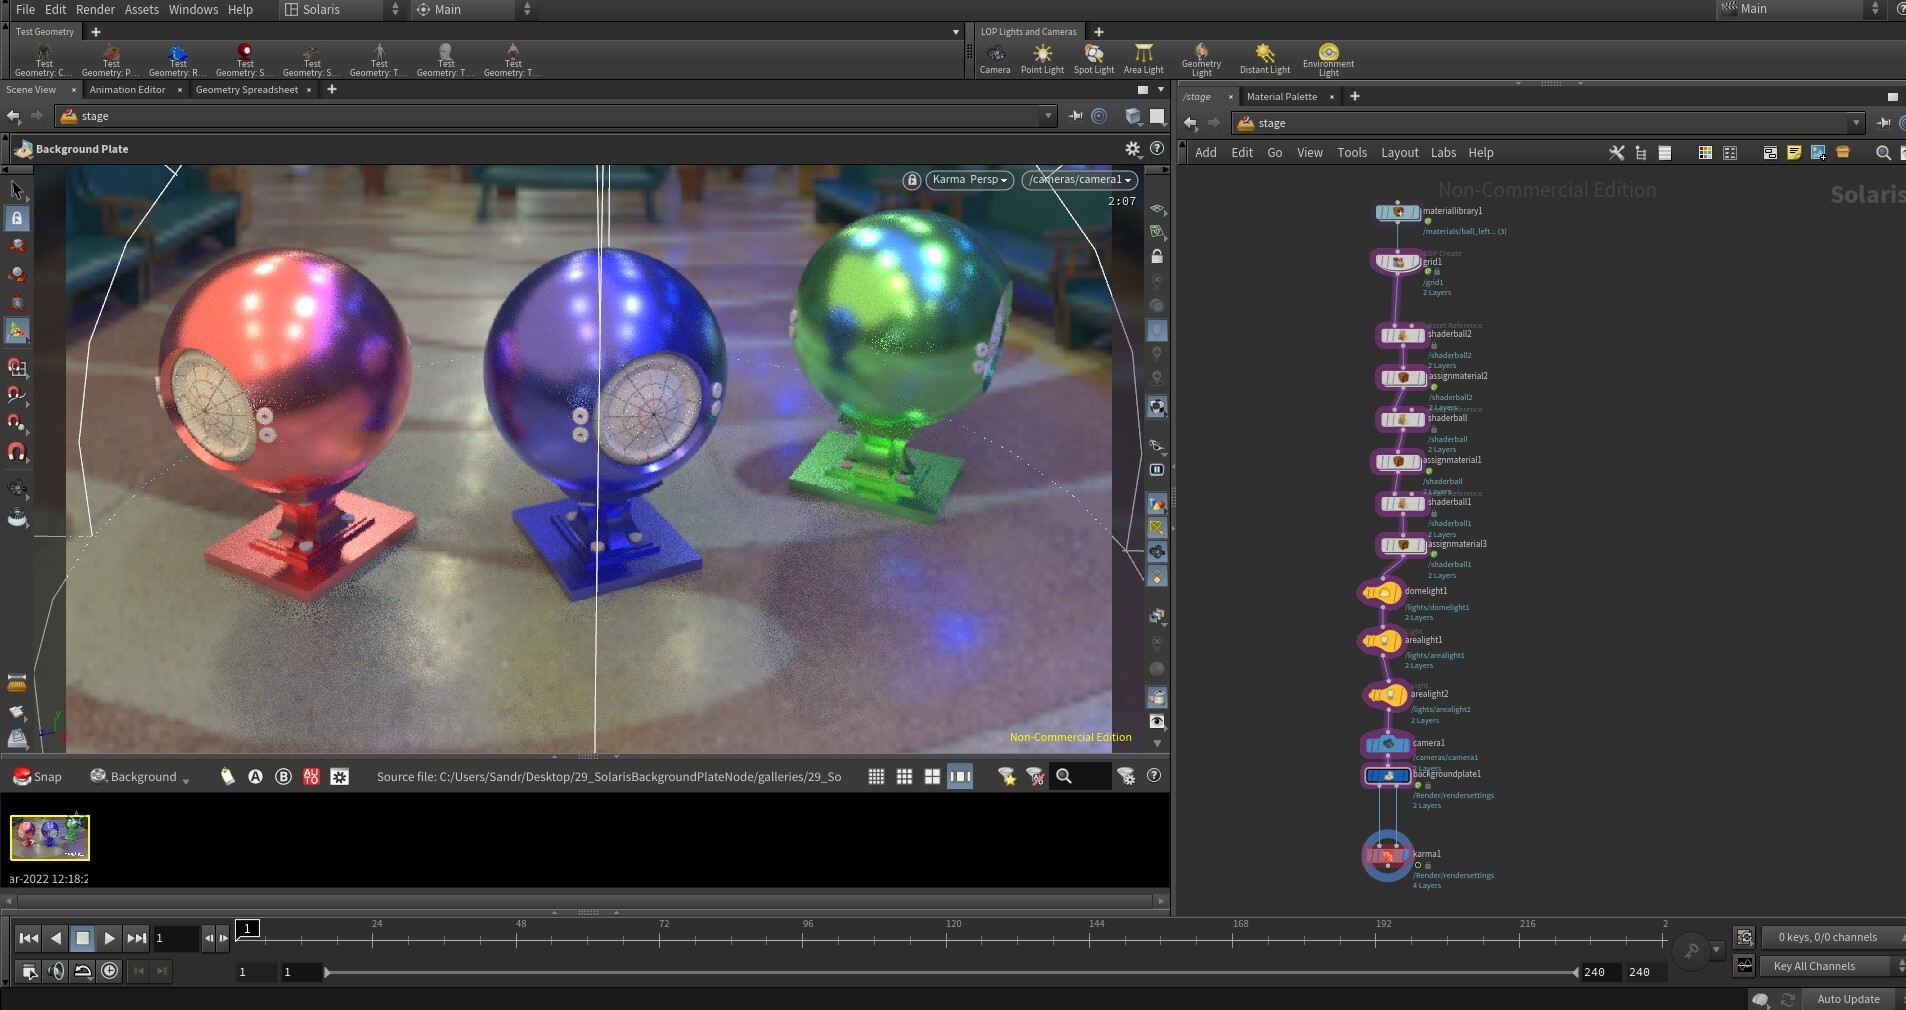This screenshot has height=1010, width=1906.
Task: Open the /cameras/camera1 viewport camera dropdown
Action: click(1079, 180)
